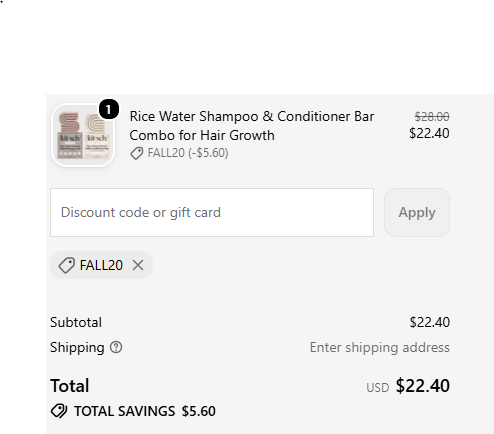Click the Subtotal label
Screen dimensions: 494x434
pyautogui.click(x=76, y=322)
